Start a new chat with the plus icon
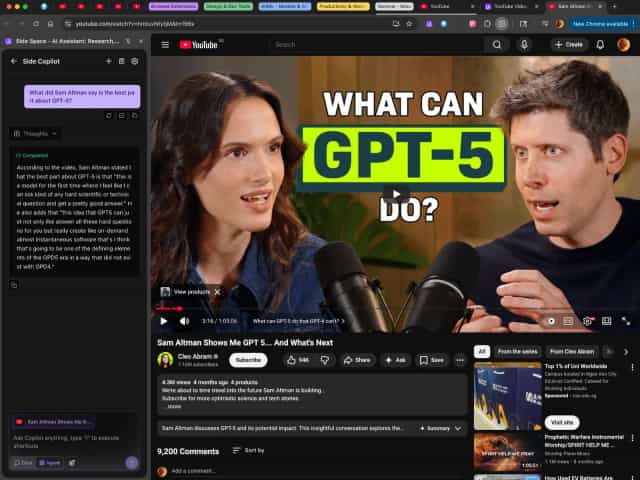640x480 pixels. coord(109,61)
